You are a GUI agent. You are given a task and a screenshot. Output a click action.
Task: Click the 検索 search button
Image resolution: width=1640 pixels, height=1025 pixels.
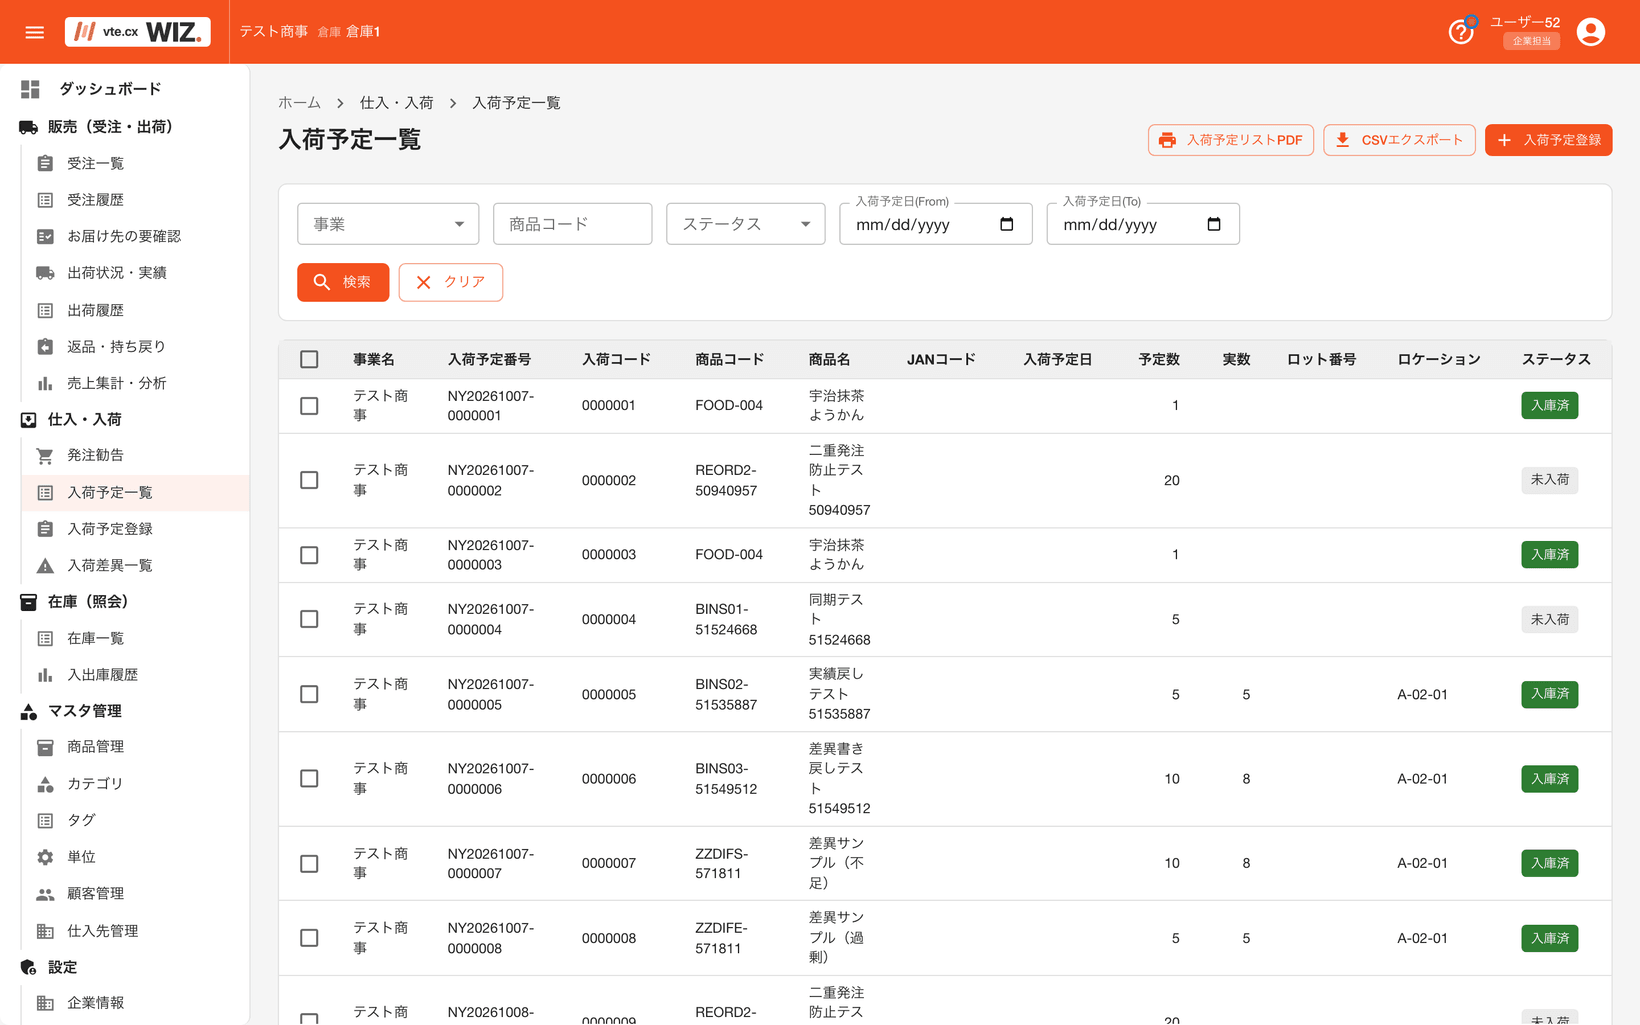[x=343, y=282]
